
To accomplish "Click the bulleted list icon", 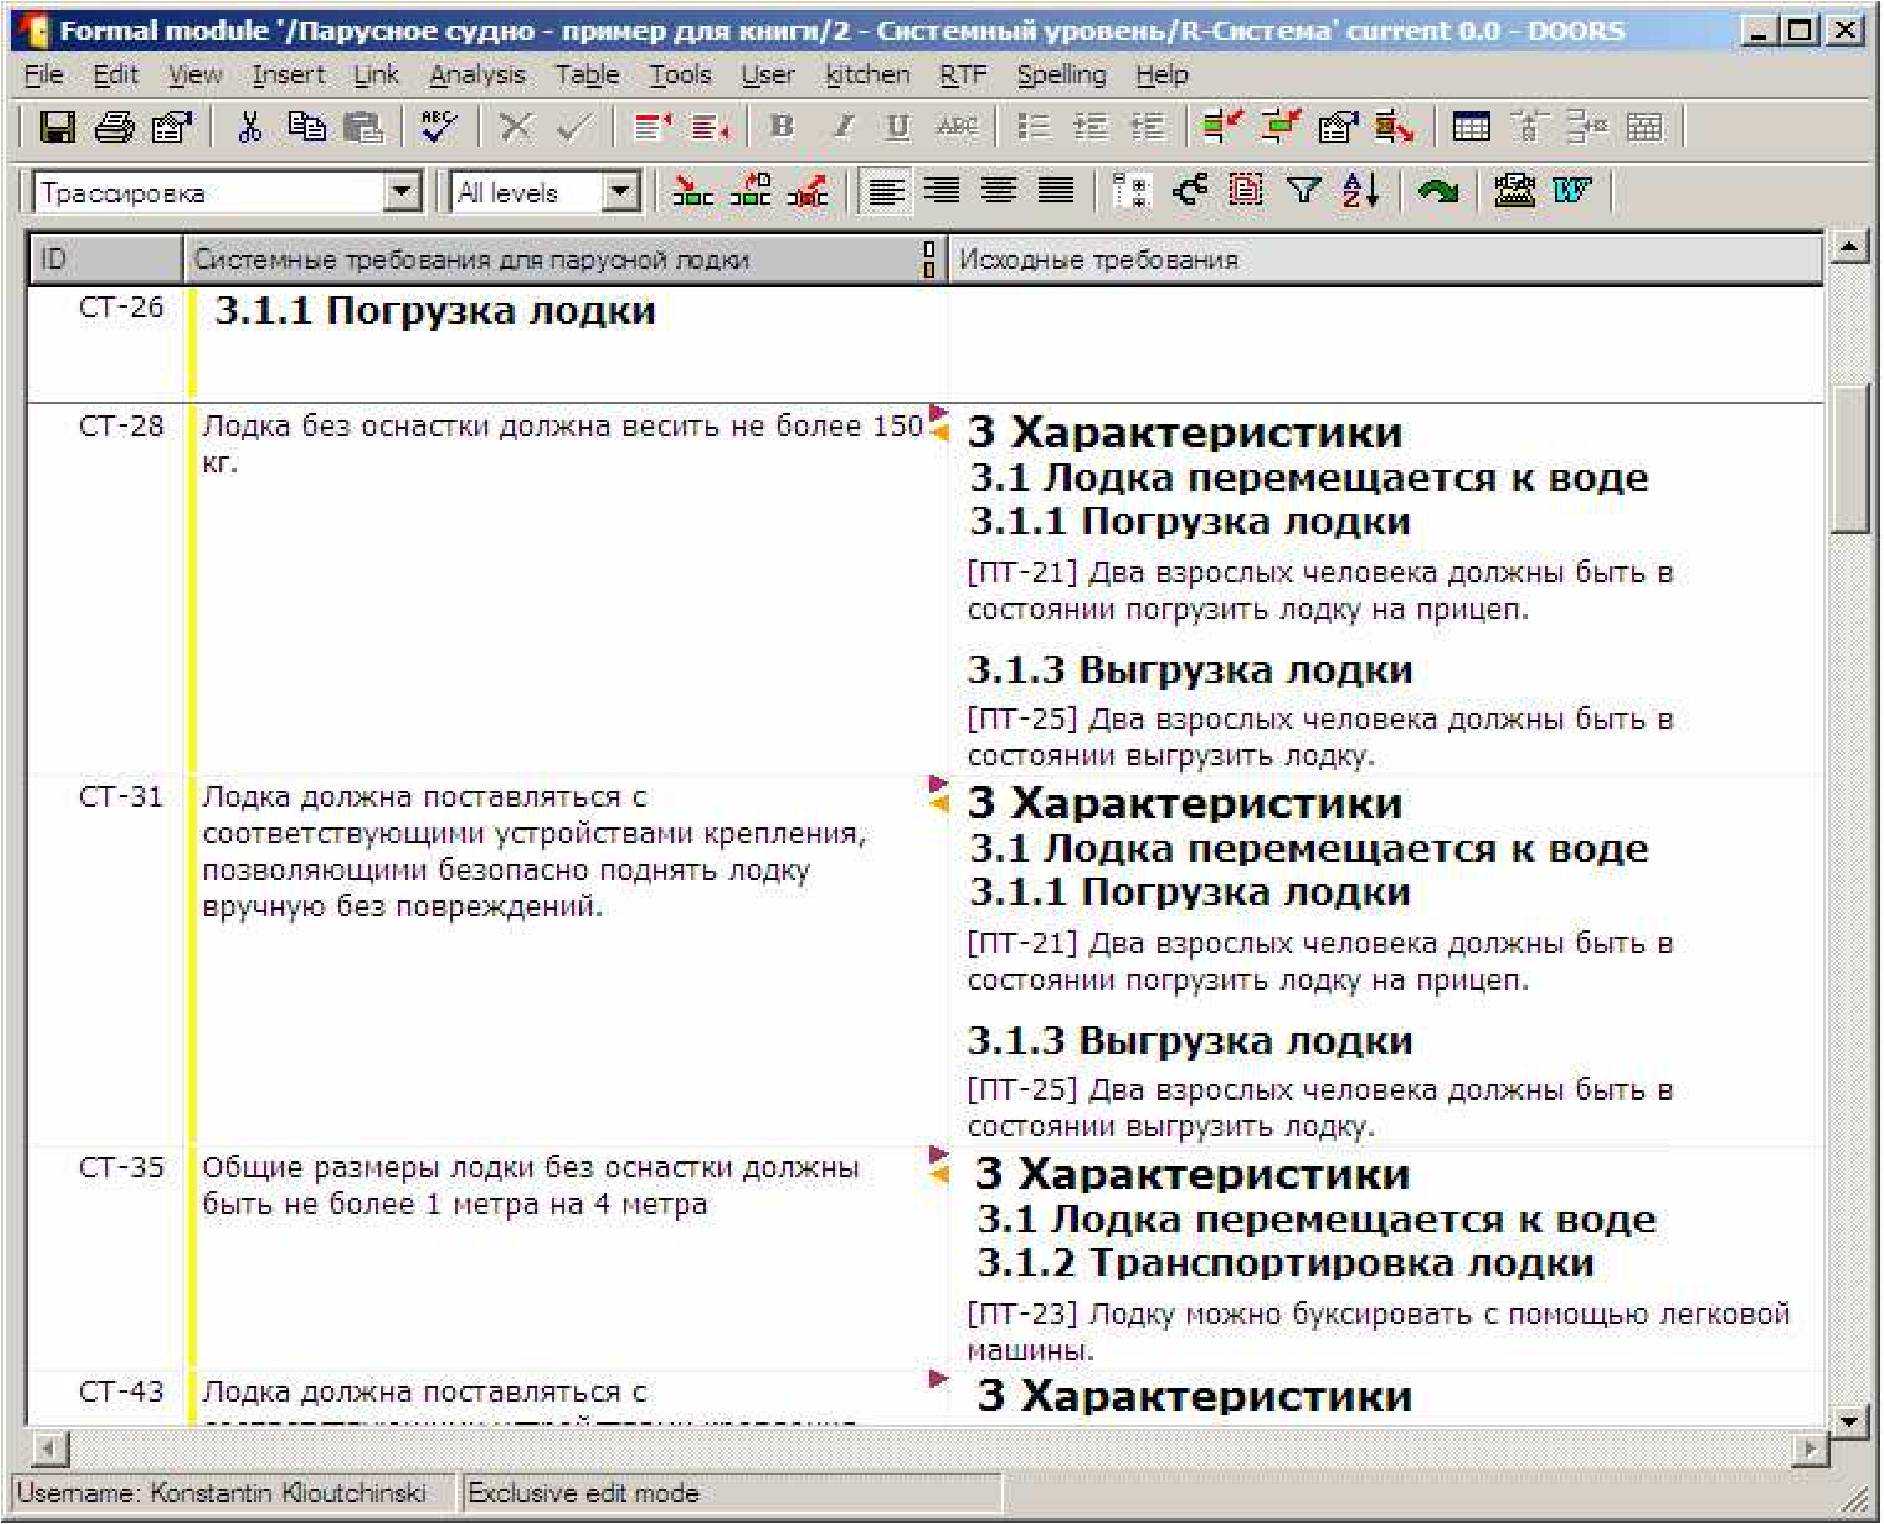I will coord(1033,127).
